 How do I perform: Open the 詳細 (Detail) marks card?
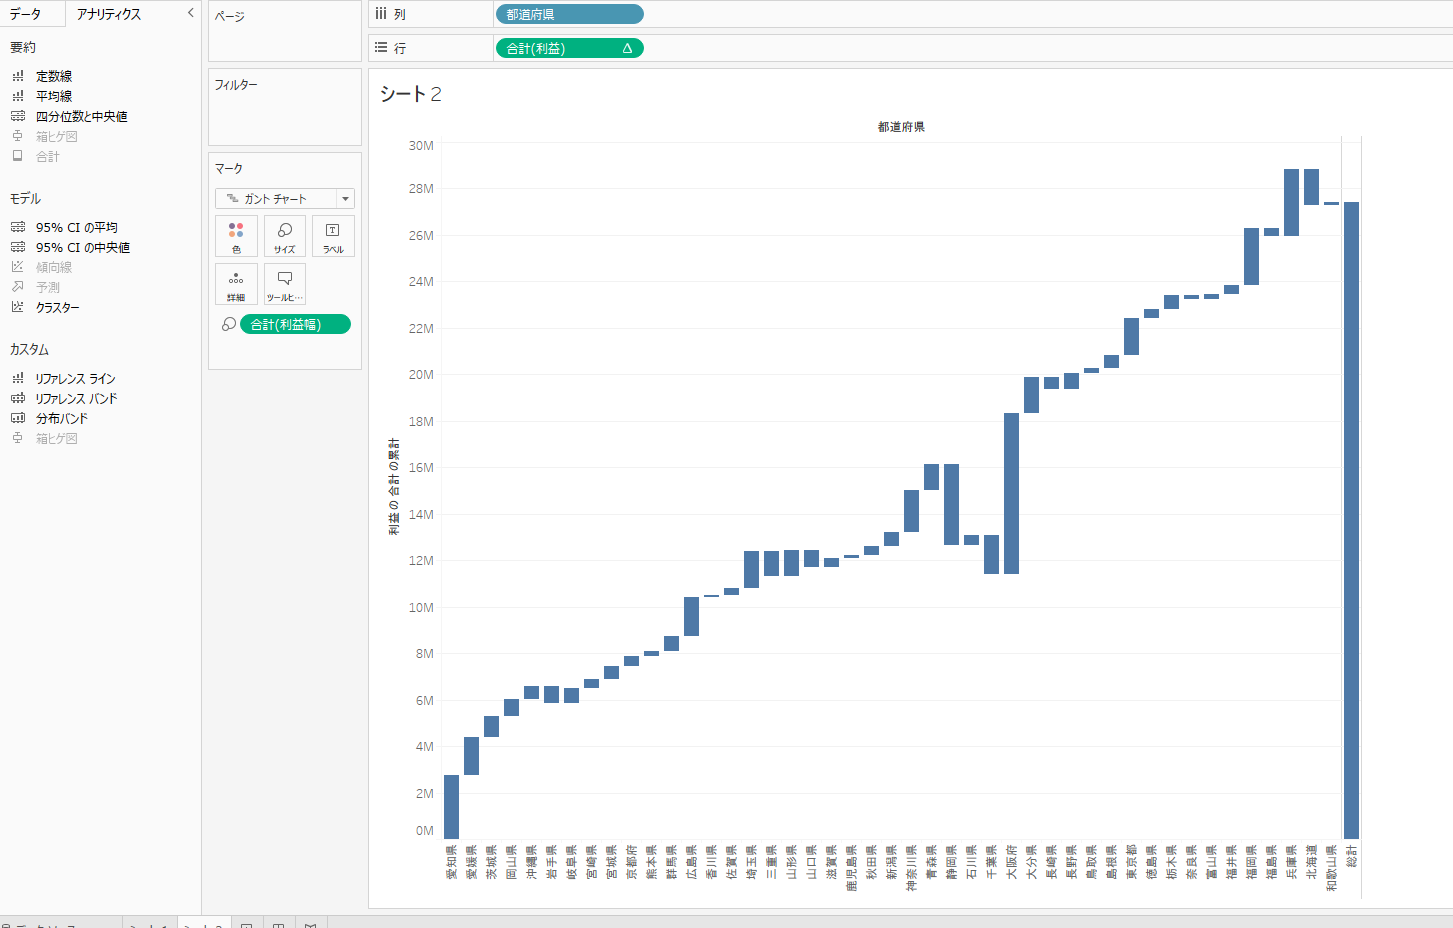tap(236, 284)
